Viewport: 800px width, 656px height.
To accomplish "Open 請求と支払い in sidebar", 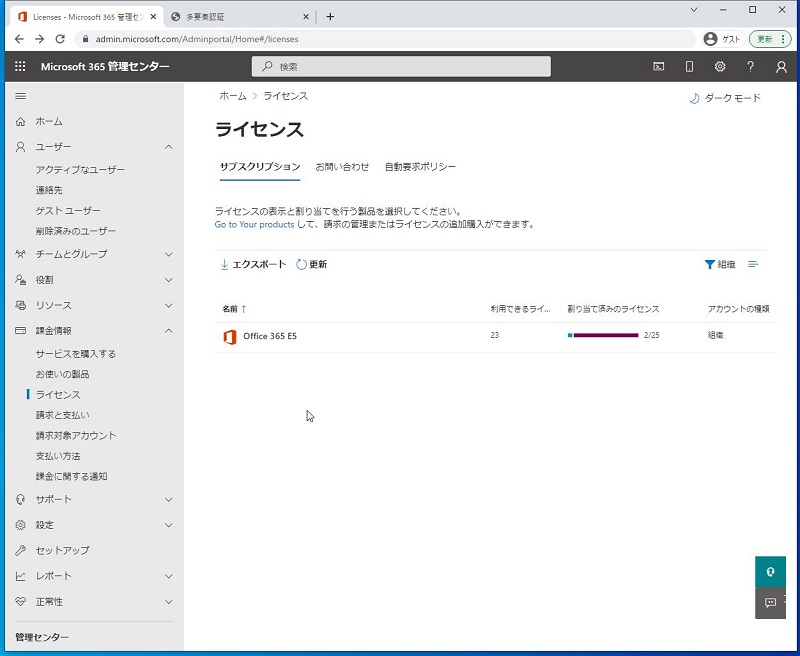I will 62,415.
